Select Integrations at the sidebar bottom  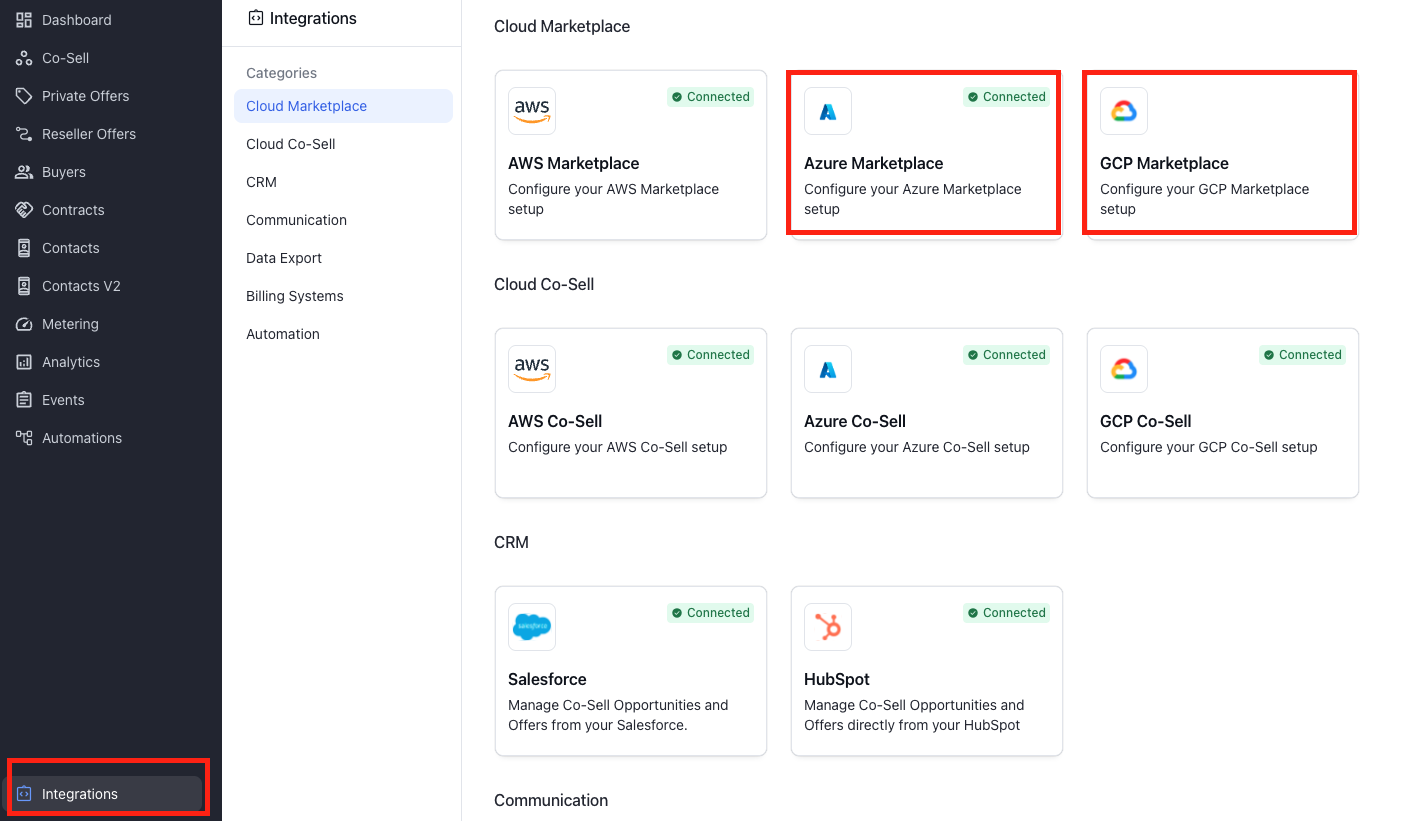coord(104,794)
